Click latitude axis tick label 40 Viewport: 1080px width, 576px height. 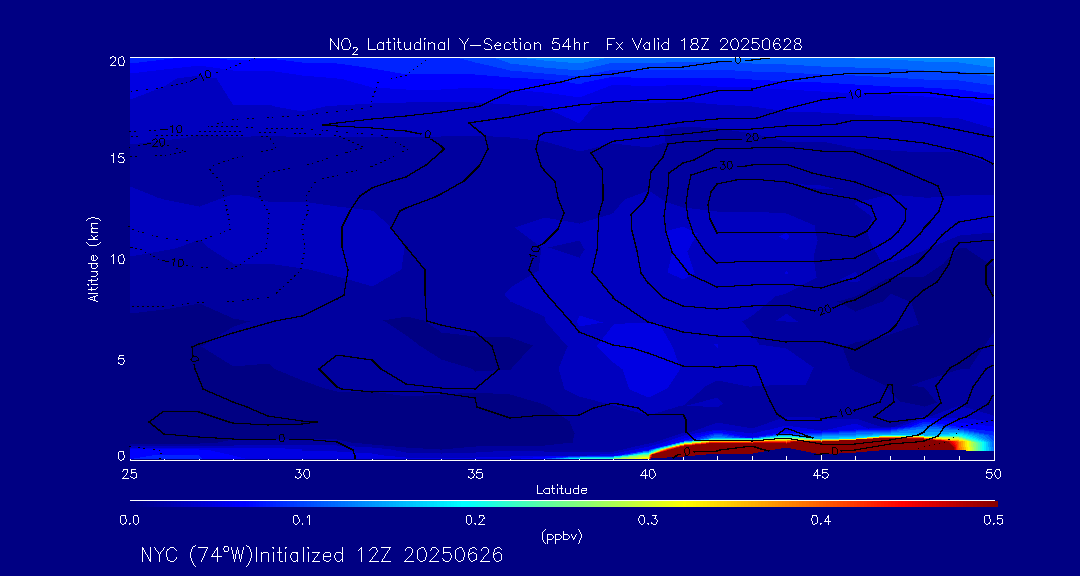649,473
